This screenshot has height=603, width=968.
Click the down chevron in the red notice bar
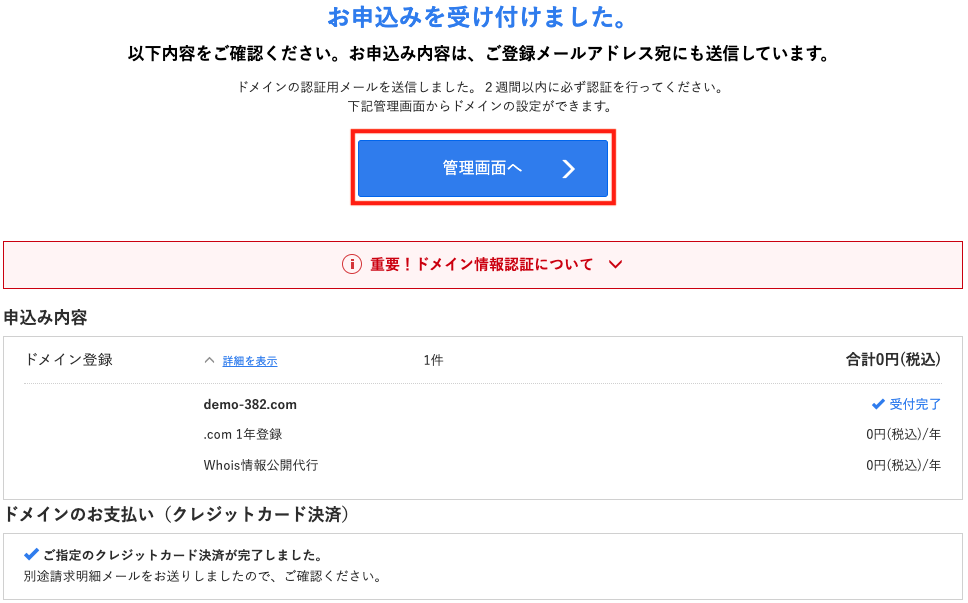[615, 265]
